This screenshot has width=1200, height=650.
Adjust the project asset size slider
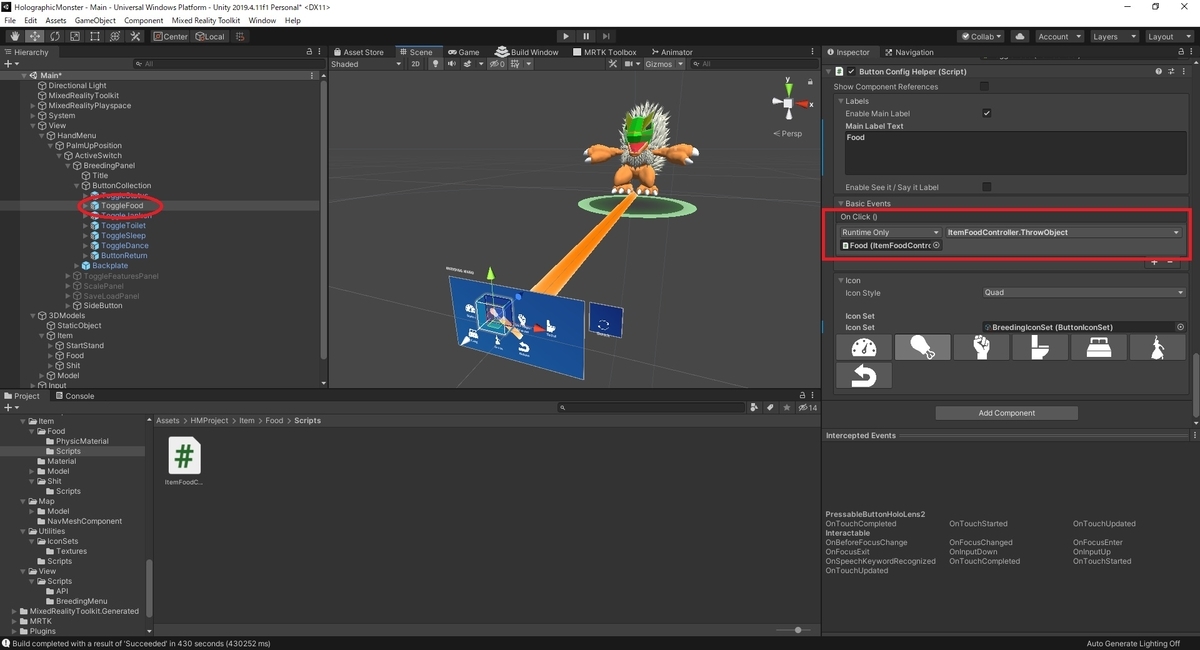[x=795, y=630]
